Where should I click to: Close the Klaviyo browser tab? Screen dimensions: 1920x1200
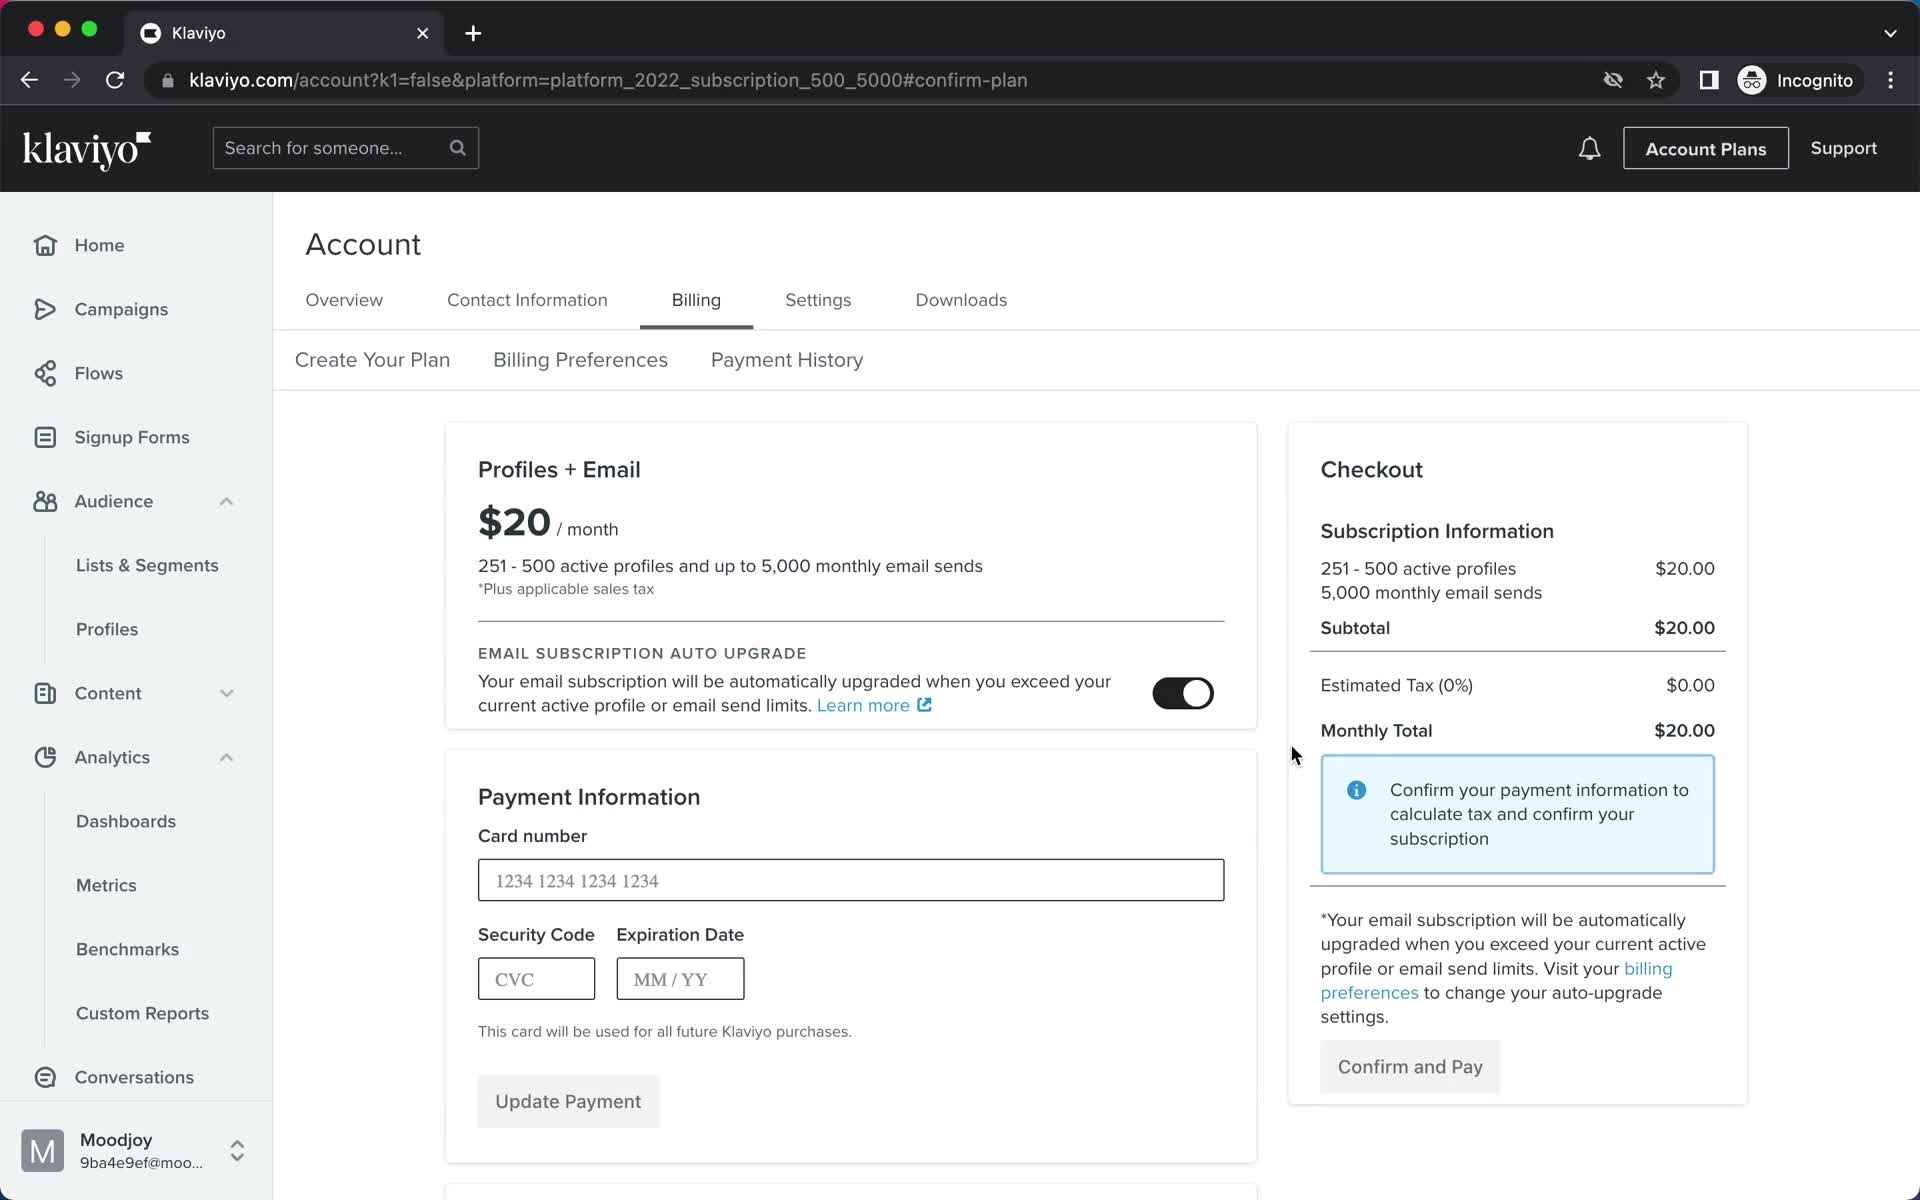[423, 33]
